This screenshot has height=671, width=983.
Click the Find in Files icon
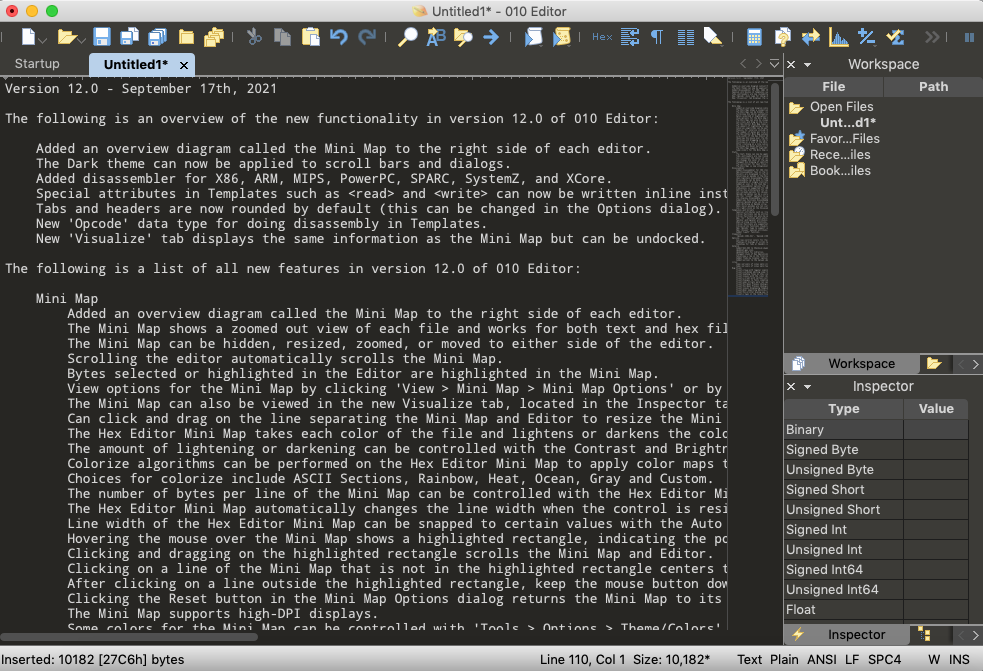463,37
